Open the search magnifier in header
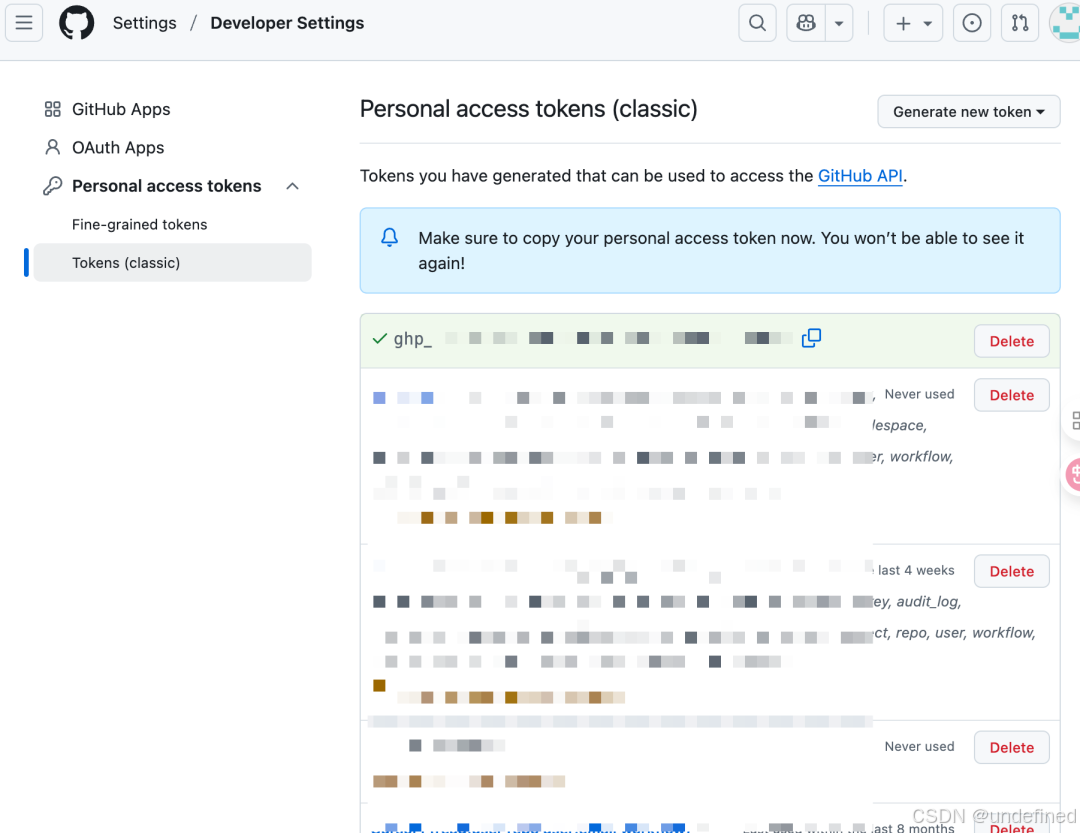Viewport: 1080px width, 833px height. coord(757,23)
